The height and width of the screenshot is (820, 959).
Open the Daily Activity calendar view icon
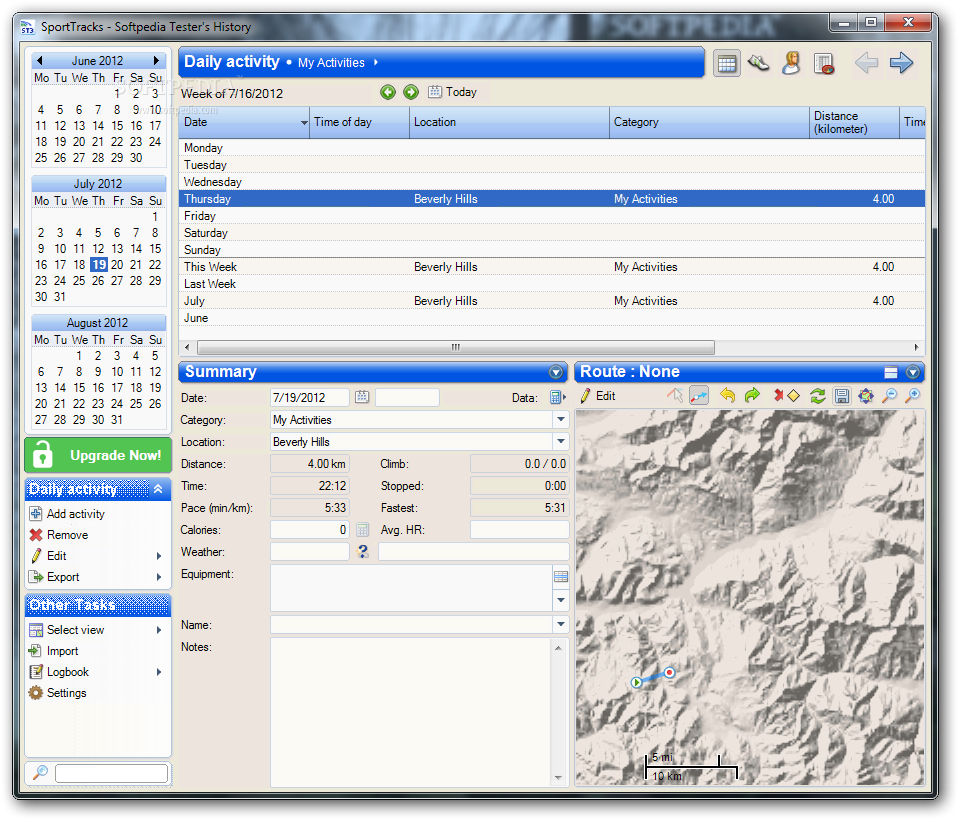[x=727, y=63]
